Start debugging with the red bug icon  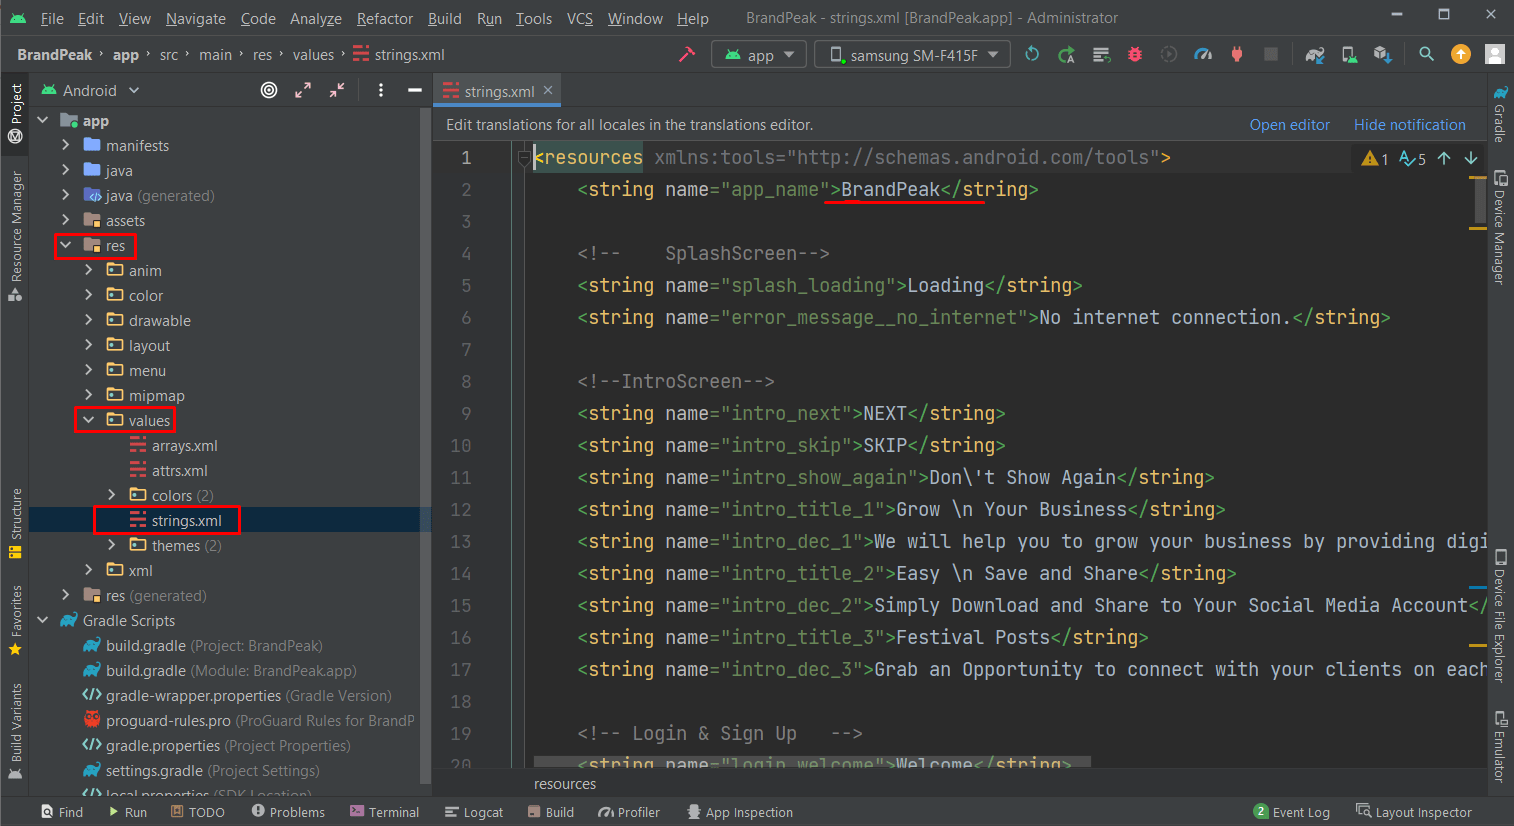tap(1135, 54)
